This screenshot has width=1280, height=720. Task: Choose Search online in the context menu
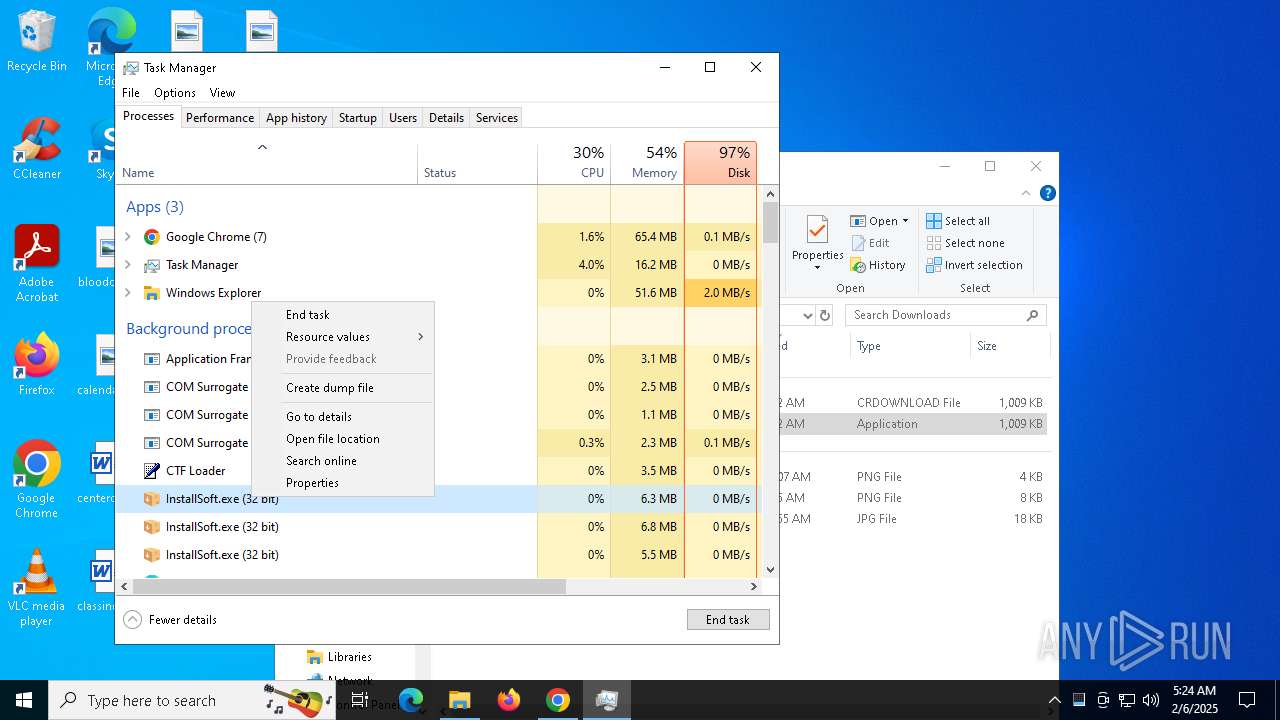343,461
